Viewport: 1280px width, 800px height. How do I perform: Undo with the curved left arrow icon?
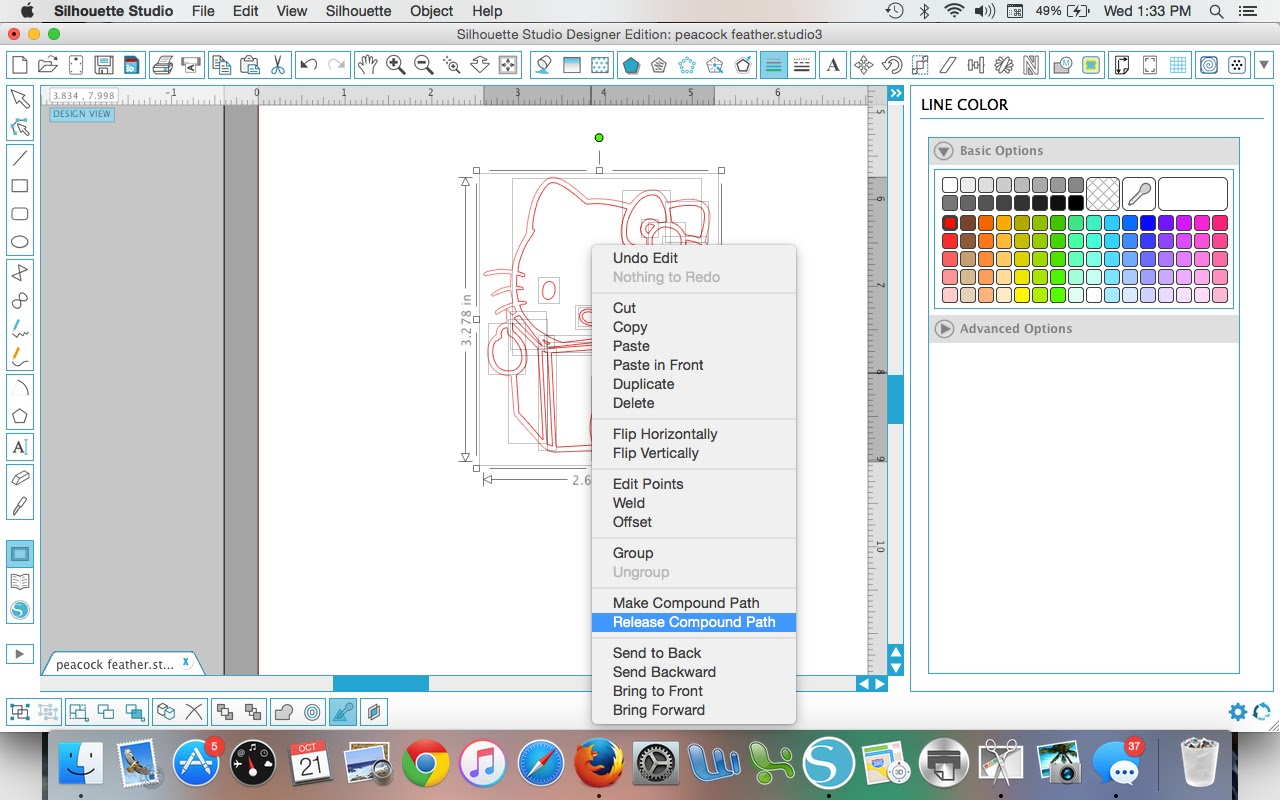point(309,65)
